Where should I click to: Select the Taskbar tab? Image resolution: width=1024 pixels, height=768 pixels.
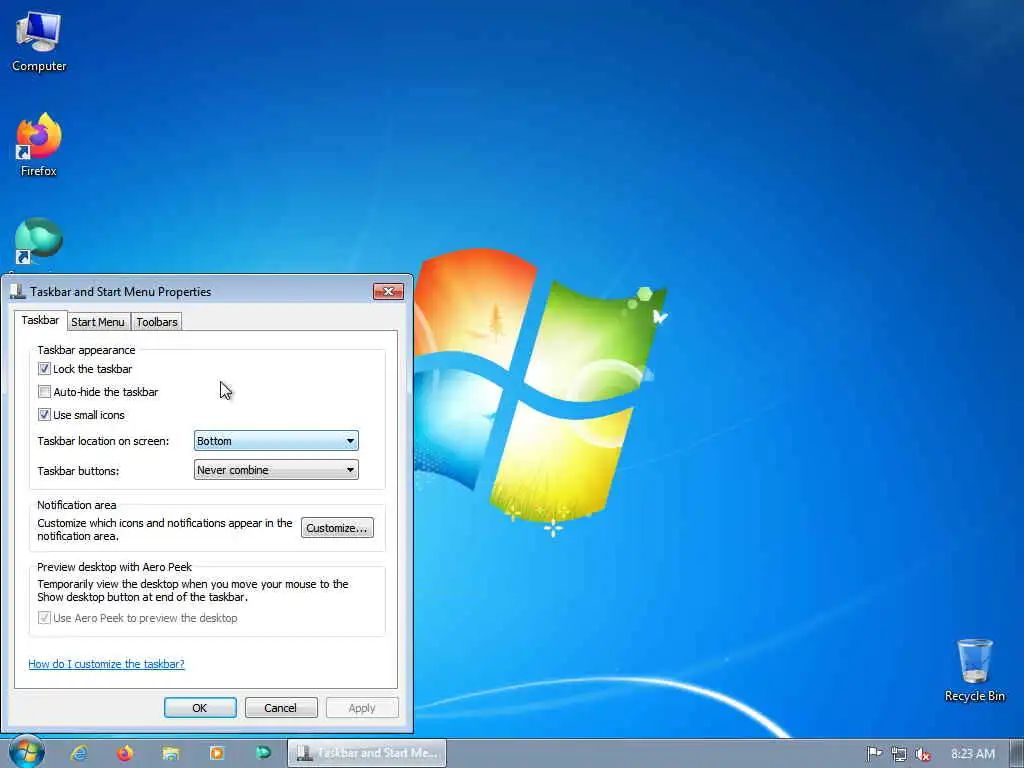(40, 320)
